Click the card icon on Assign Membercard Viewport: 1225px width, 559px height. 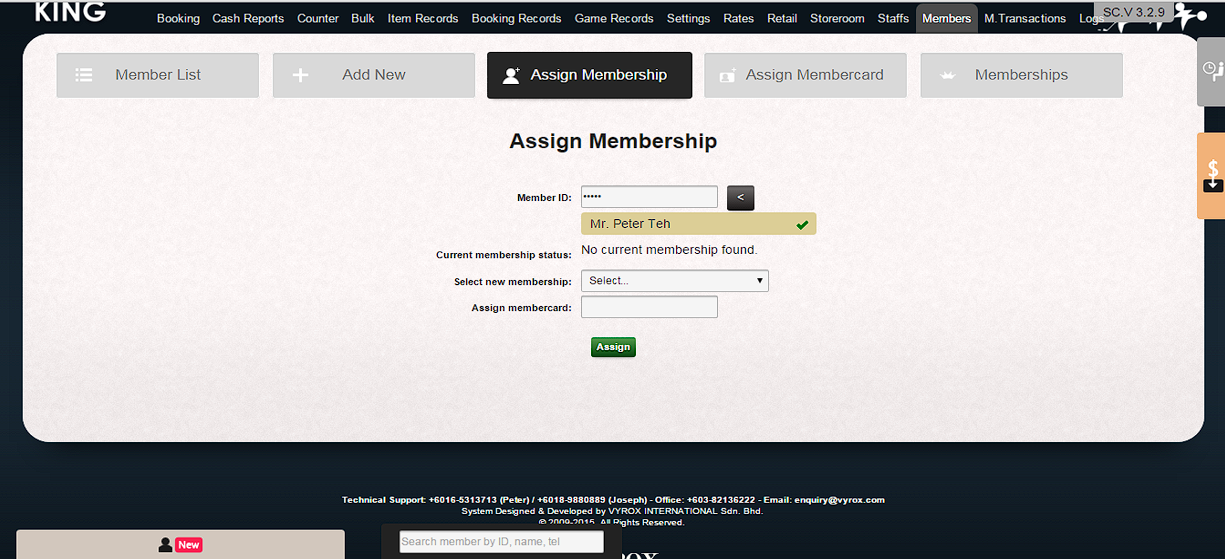727,75
